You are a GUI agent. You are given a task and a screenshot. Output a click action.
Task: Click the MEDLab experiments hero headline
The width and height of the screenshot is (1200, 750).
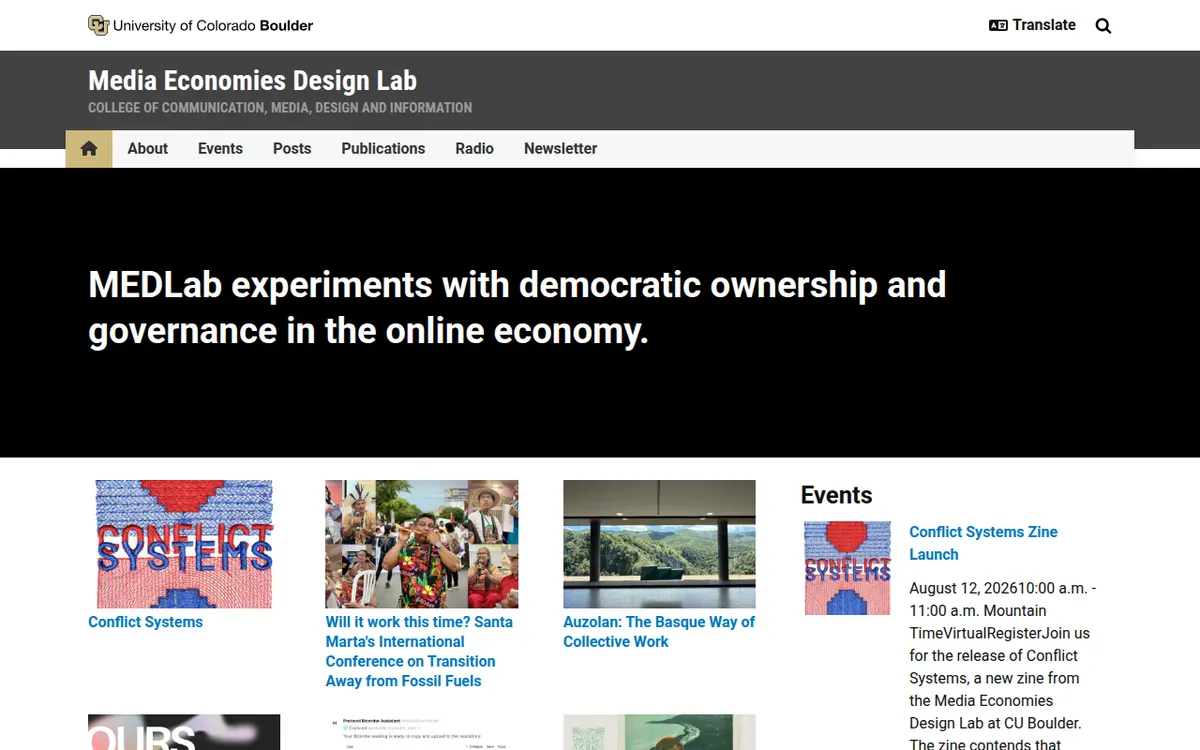point(517,308)
